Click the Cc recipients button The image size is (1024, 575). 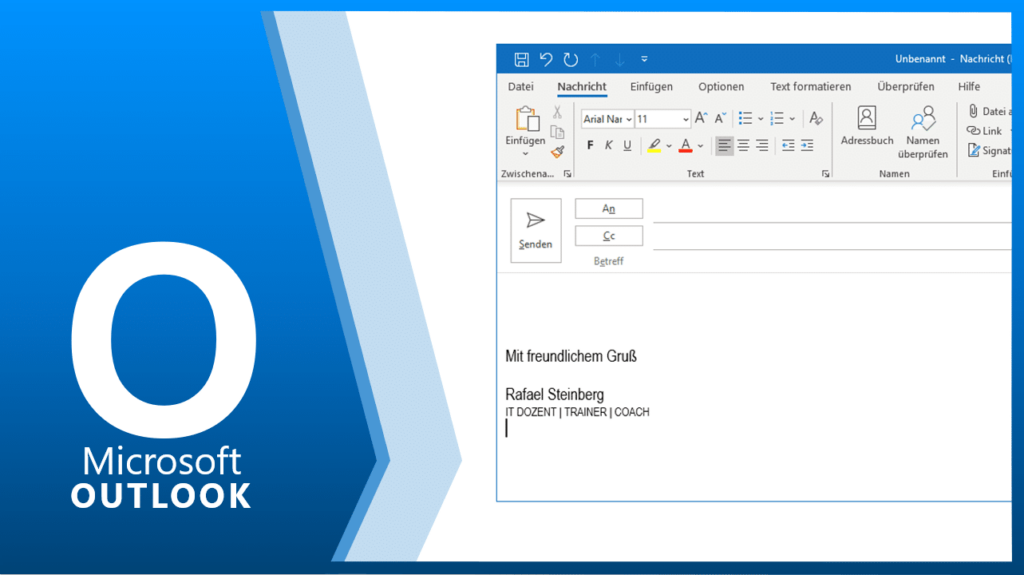[609, 236]
